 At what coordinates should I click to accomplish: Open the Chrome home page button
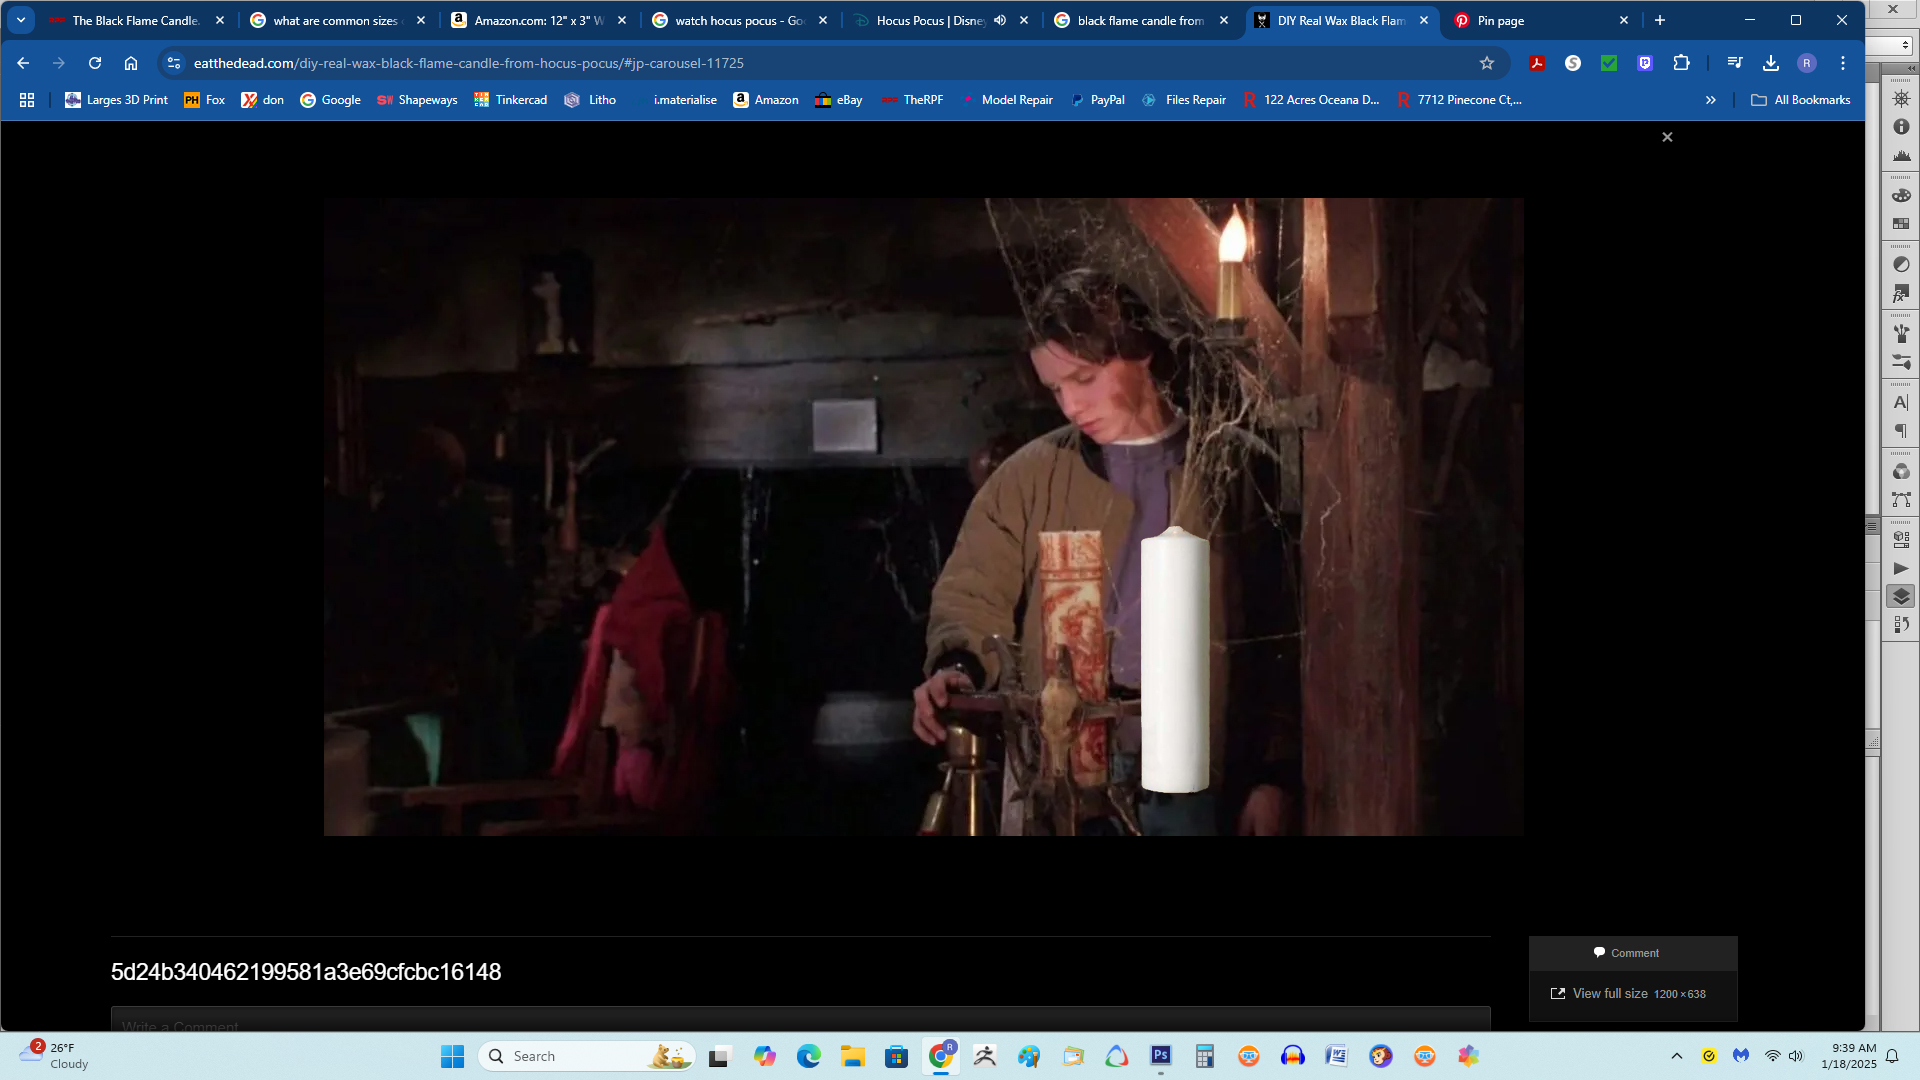tap(131, 63)
